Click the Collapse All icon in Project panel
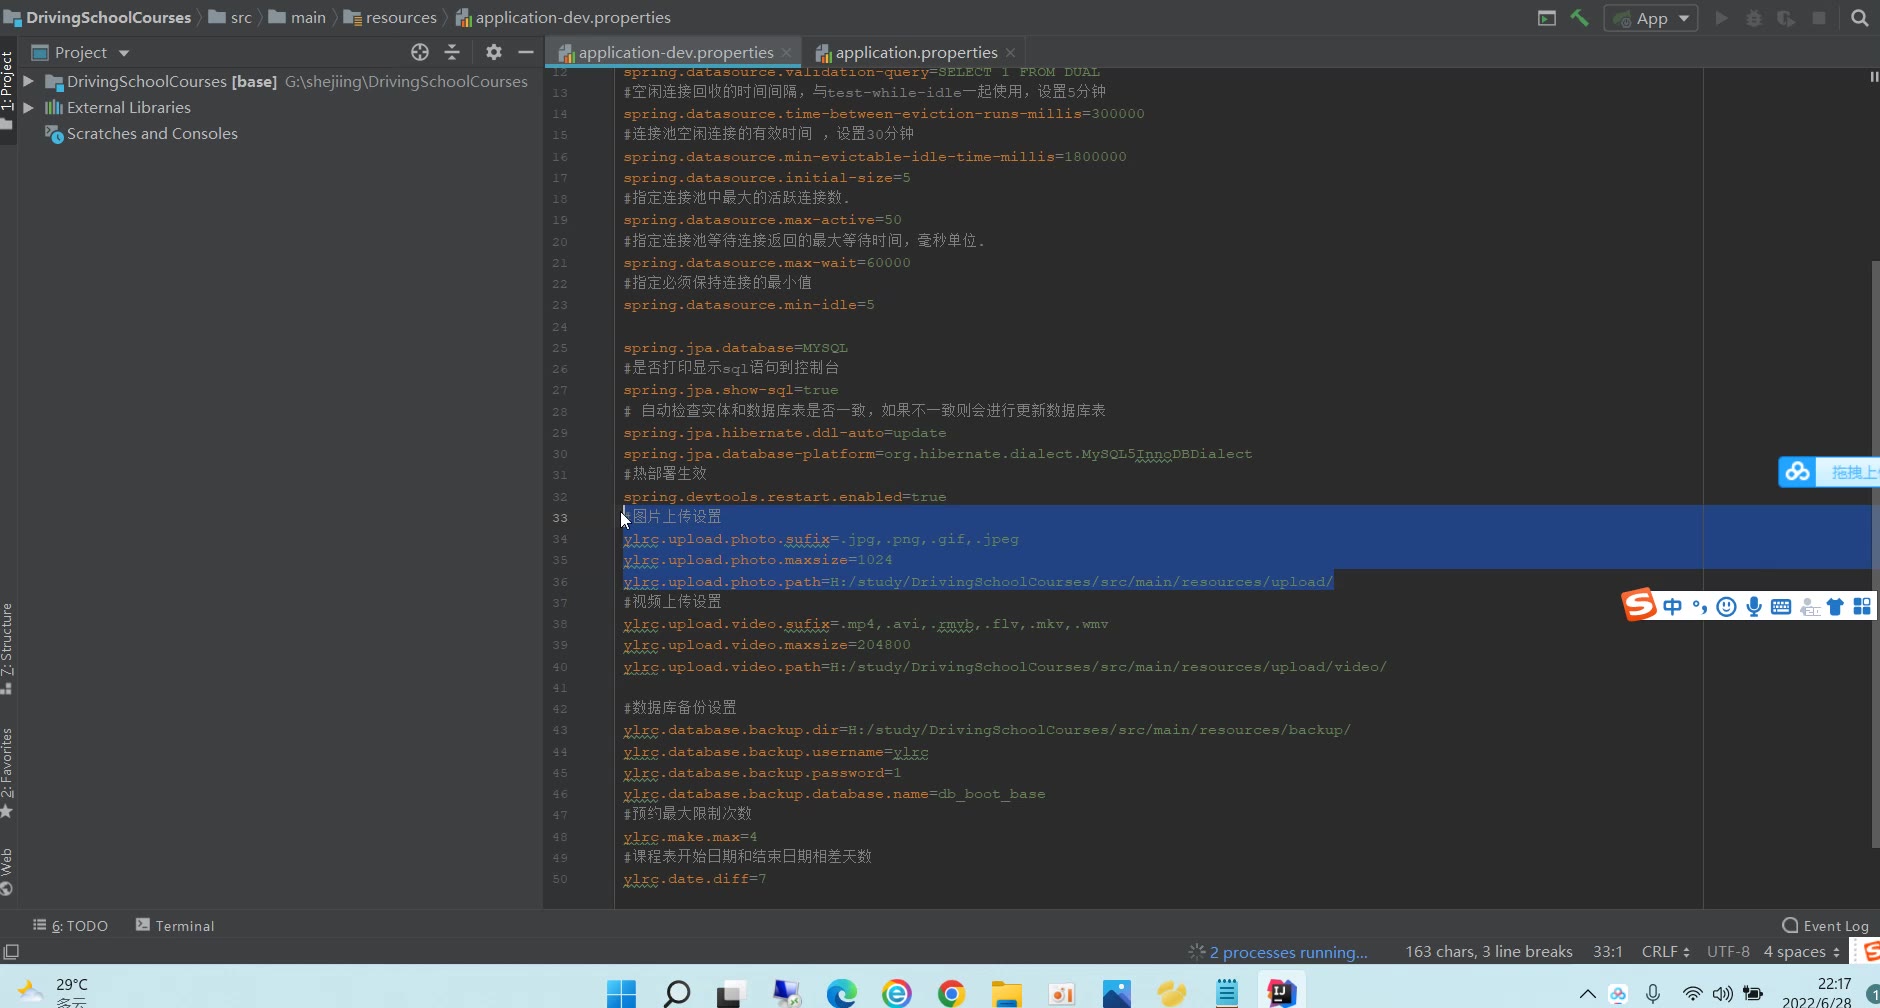 click(x=452, y=52)
